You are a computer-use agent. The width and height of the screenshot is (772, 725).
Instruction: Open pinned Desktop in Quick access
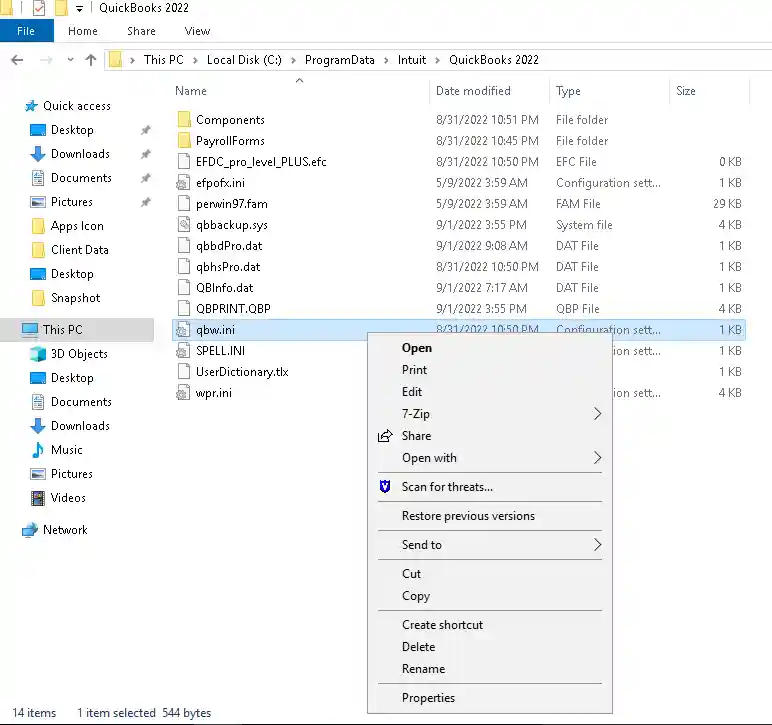tap(72, 130)
